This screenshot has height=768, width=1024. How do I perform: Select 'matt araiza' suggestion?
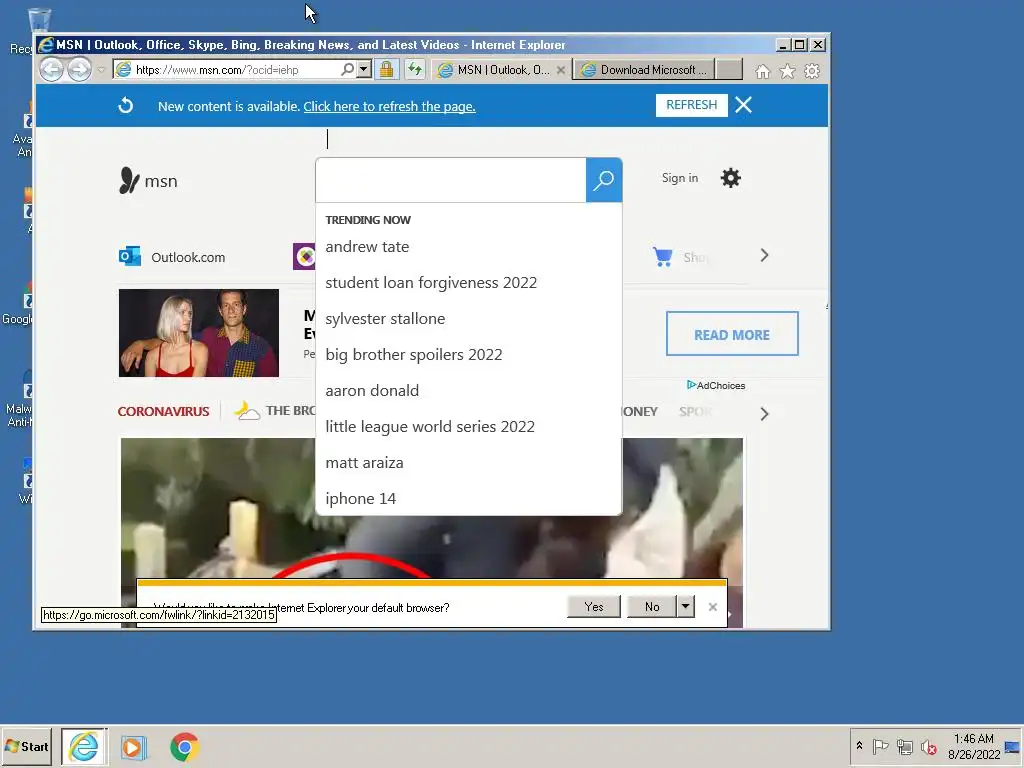click(364, 462)
